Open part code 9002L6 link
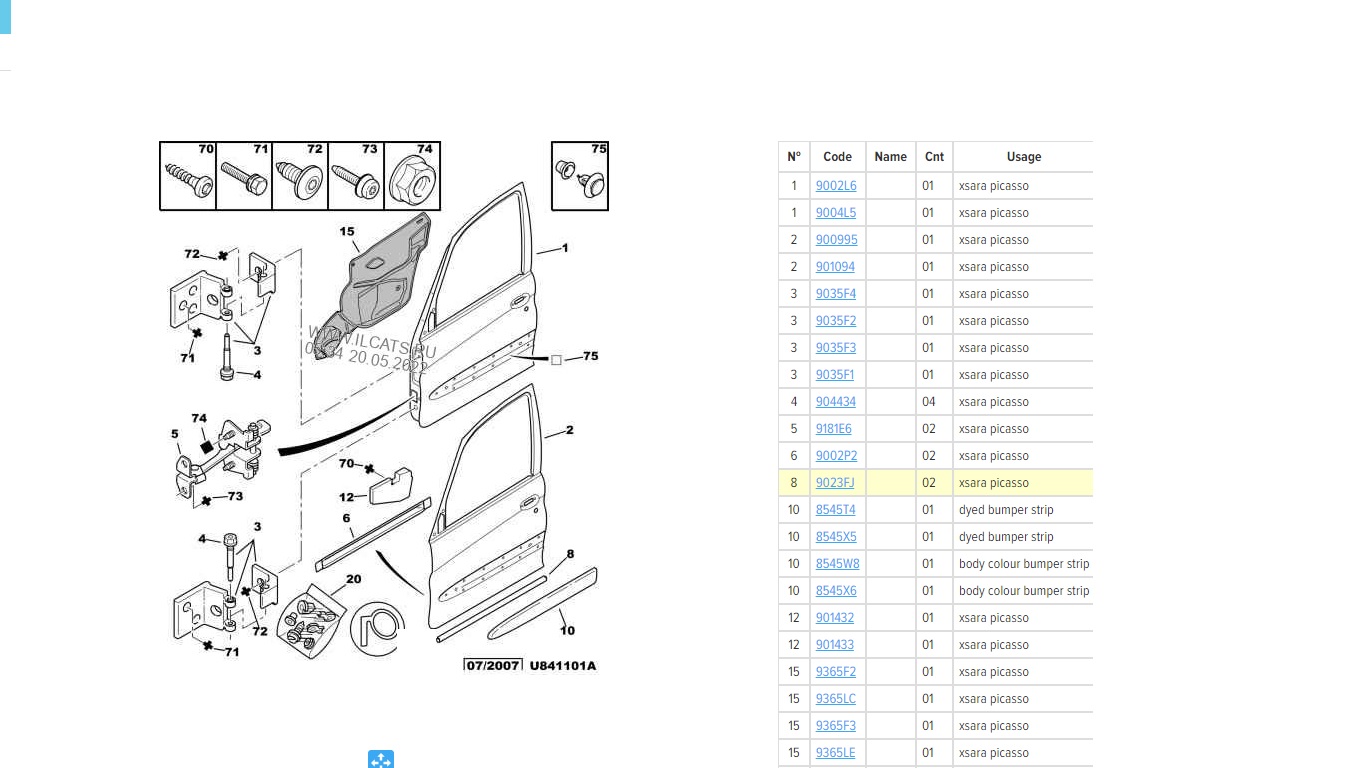1366x768 pixels. [x=836, y=186]
